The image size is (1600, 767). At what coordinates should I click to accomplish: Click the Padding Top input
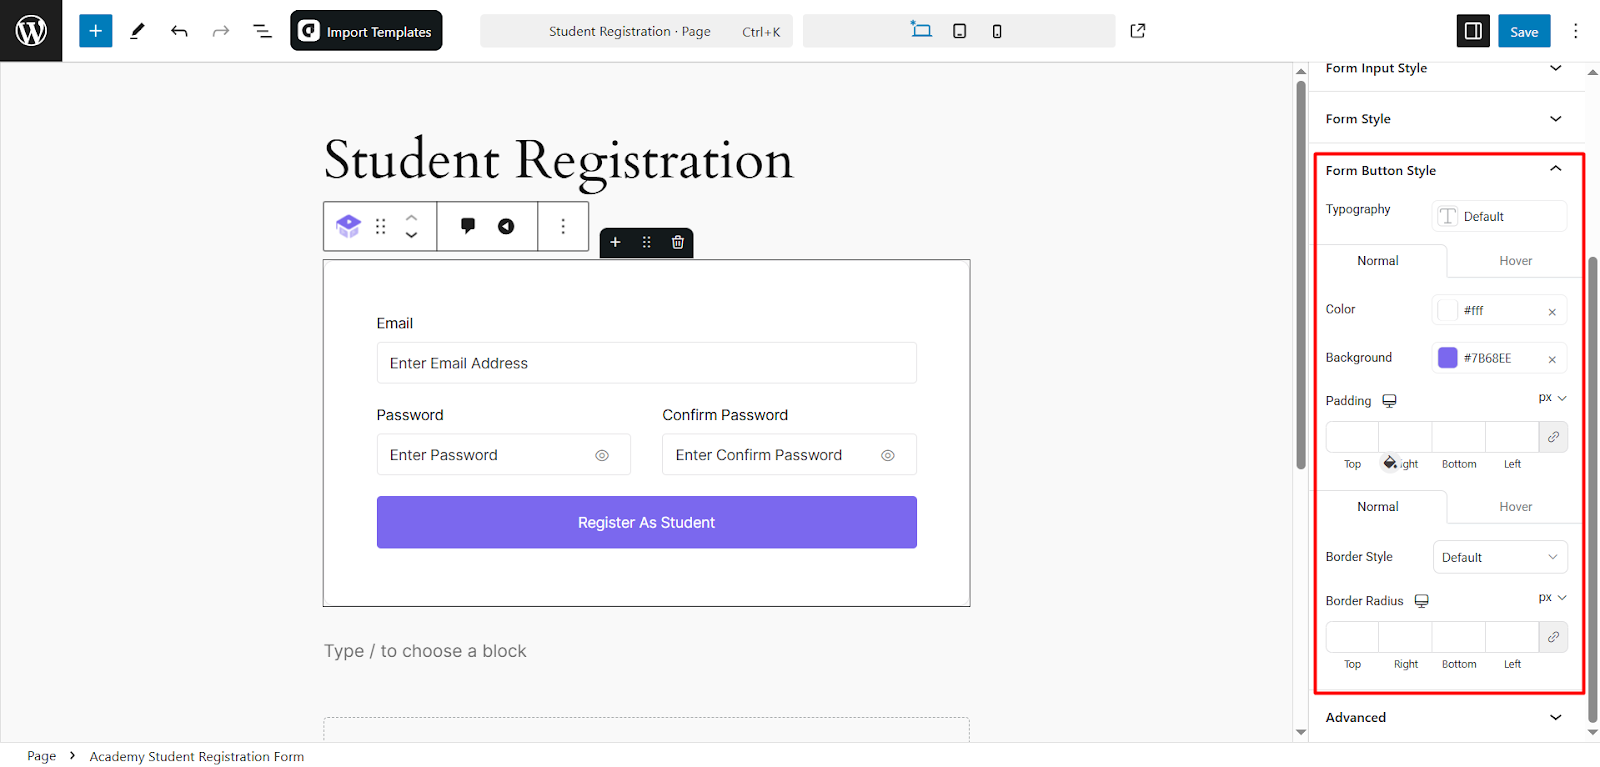(x=1352, y=437)
